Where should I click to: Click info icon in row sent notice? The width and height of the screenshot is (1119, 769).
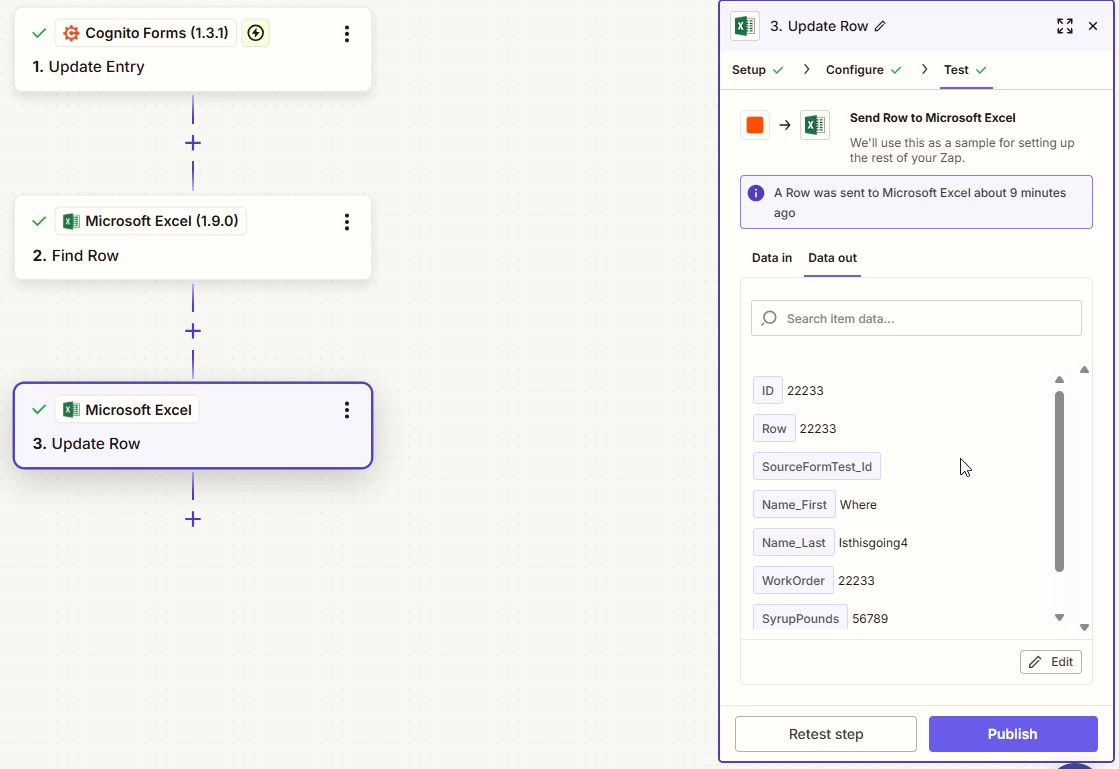click(x=756, y=193)
